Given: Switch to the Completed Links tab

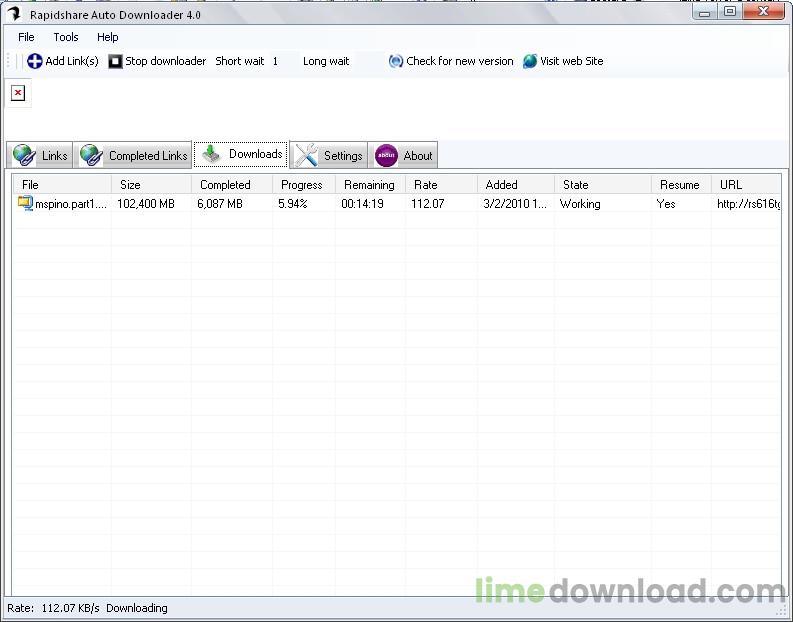Looking at the screenshot, I should pos(133,155).
